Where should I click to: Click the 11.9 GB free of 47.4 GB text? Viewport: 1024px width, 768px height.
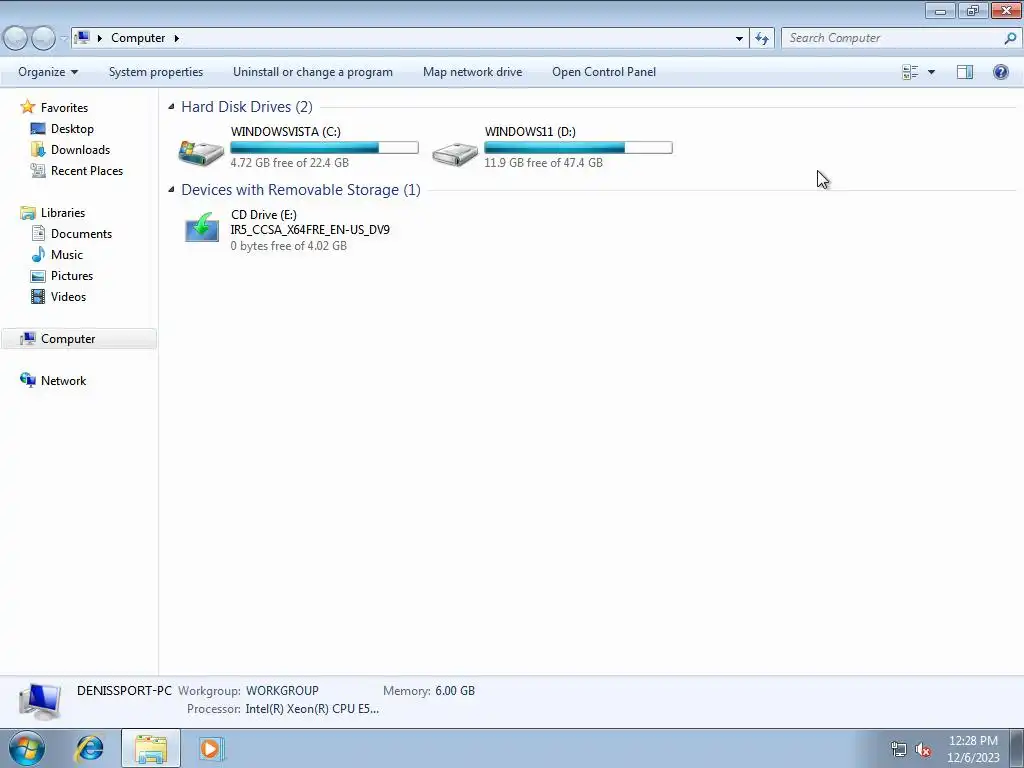click(543, 163)
